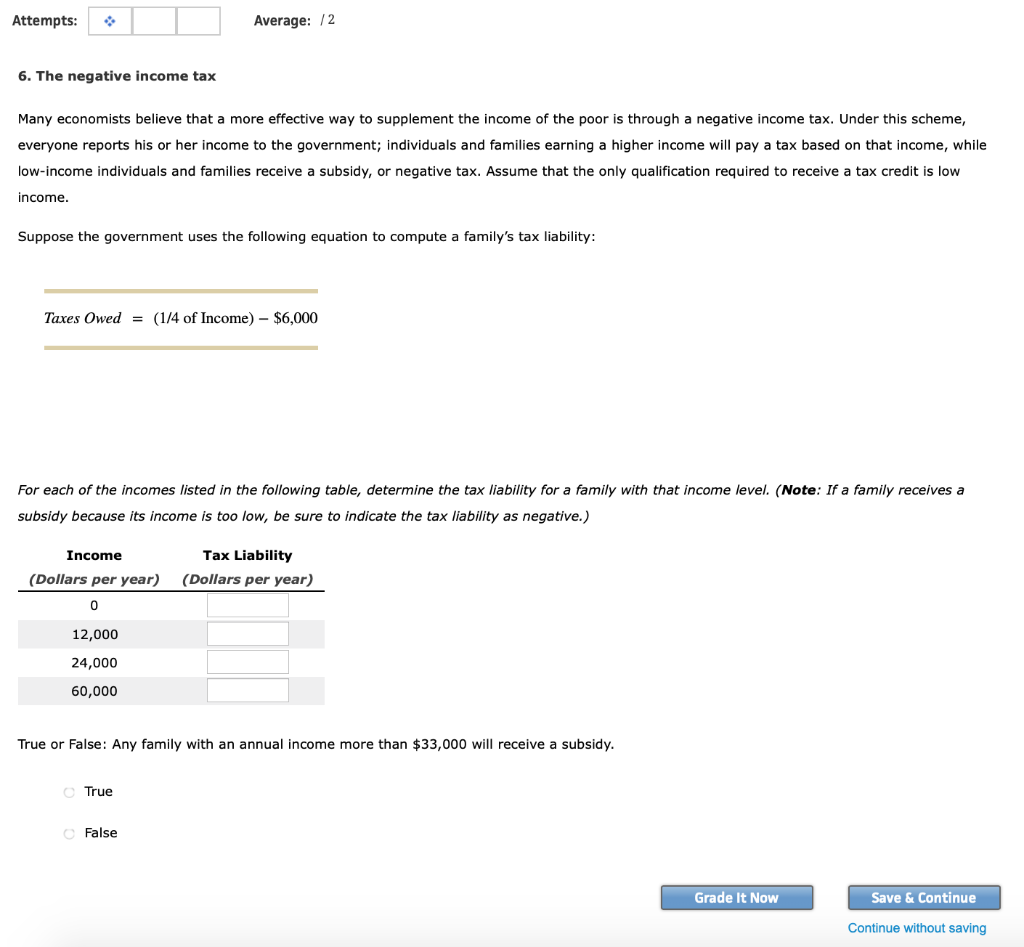Click the tax liability field for 24,000
This screenshot has width=1024, height=947.
click(x=247, y=661)
